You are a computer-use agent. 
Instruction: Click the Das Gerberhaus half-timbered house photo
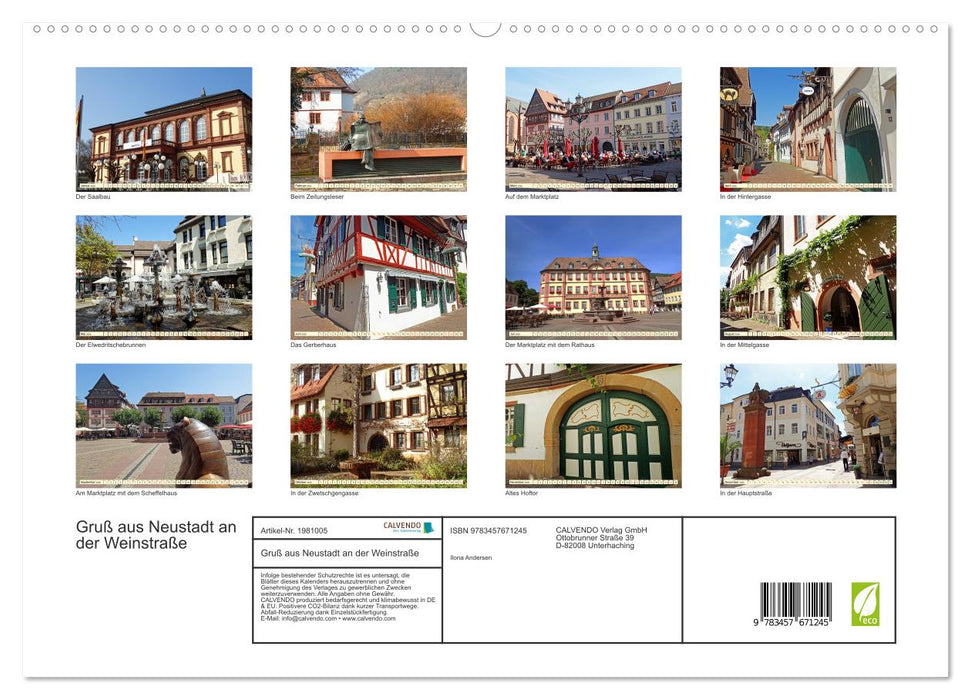(x=378, y=277)
